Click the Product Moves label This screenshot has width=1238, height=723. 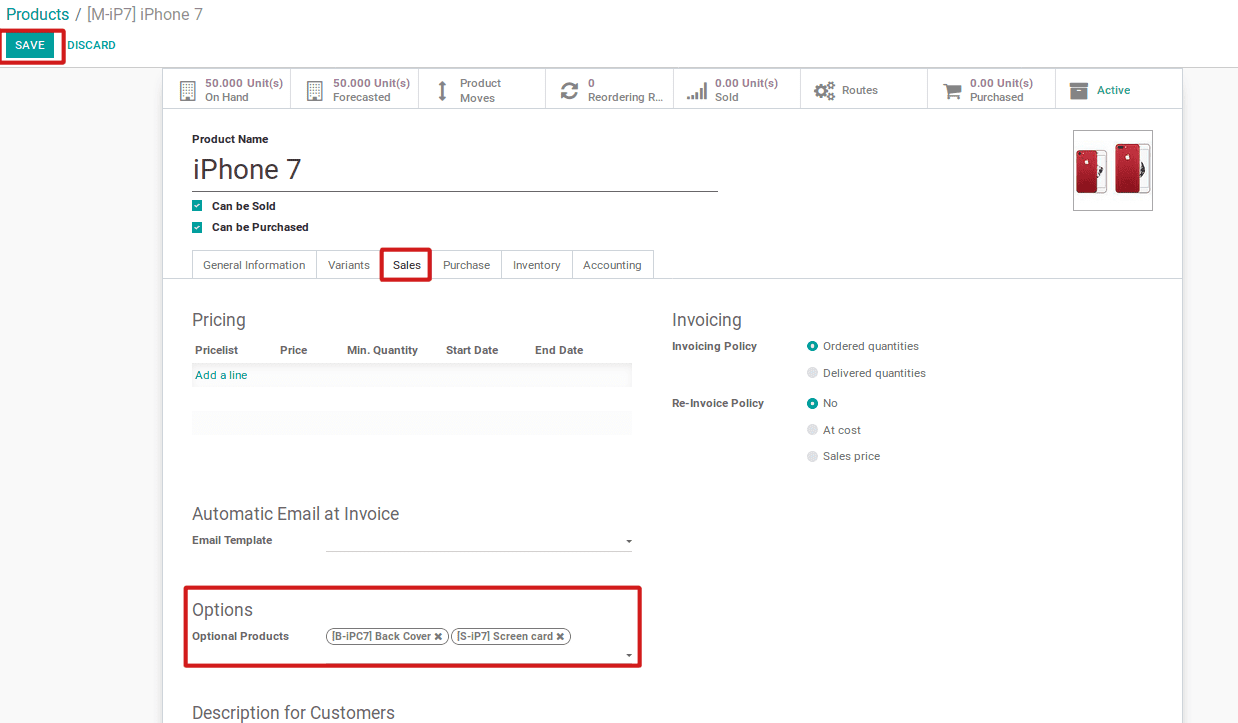click(x=480, y=90)
